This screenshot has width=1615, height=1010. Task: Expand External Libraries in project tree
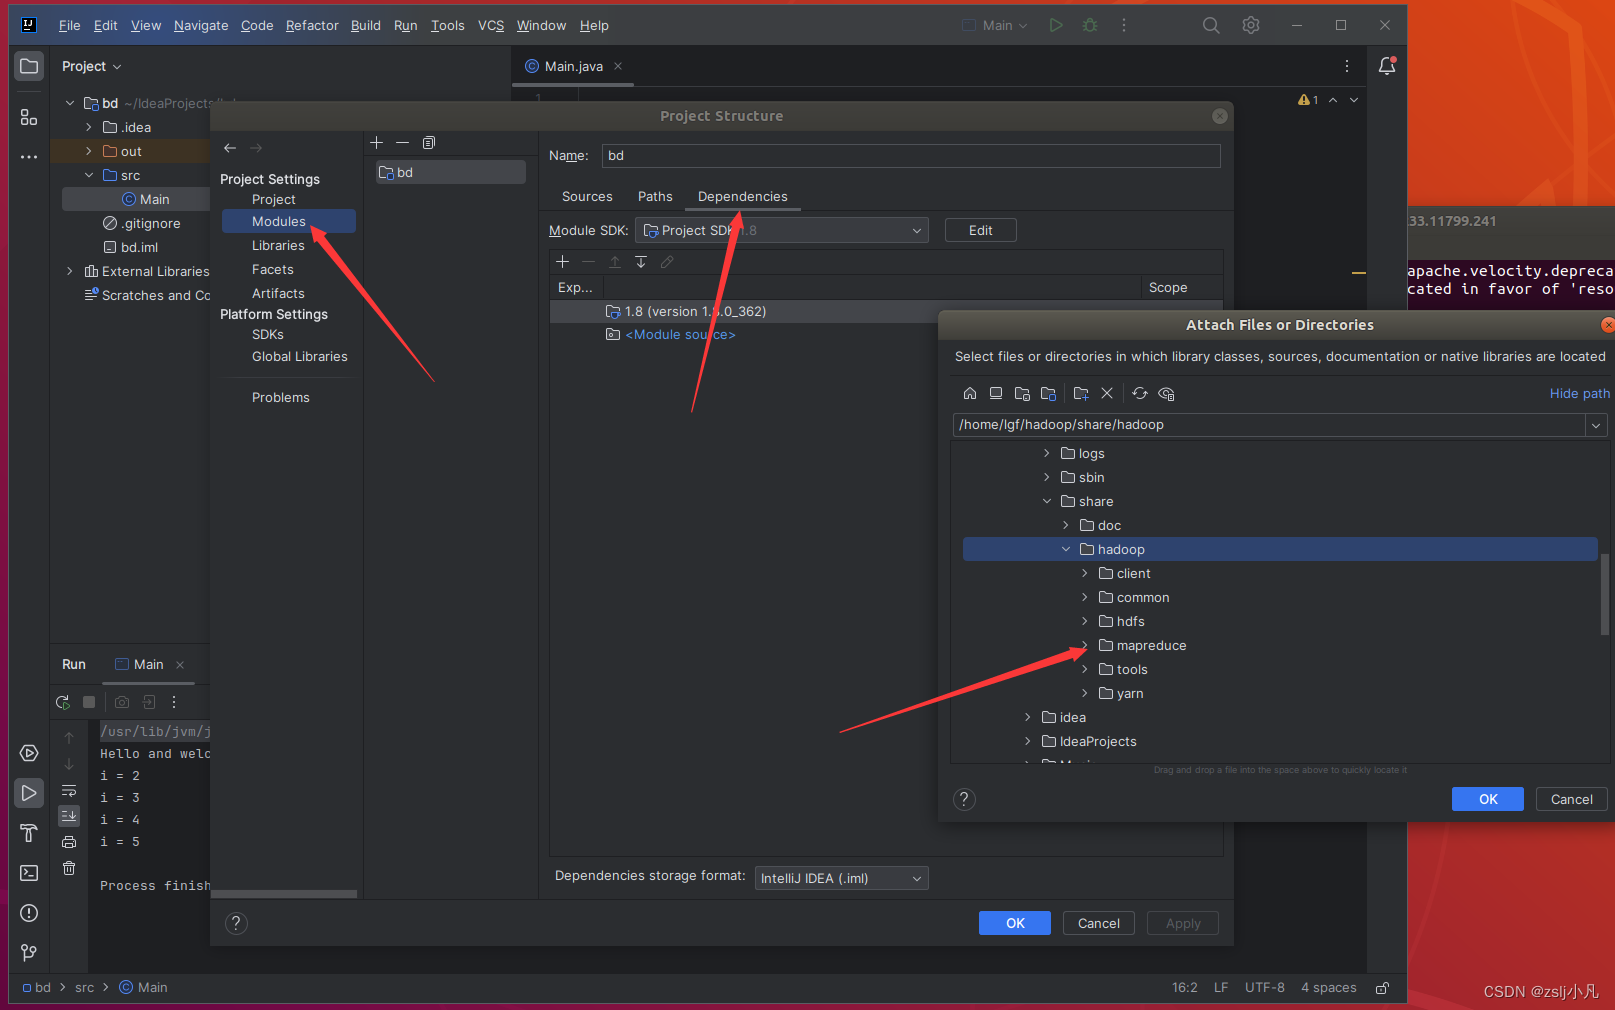69,272
